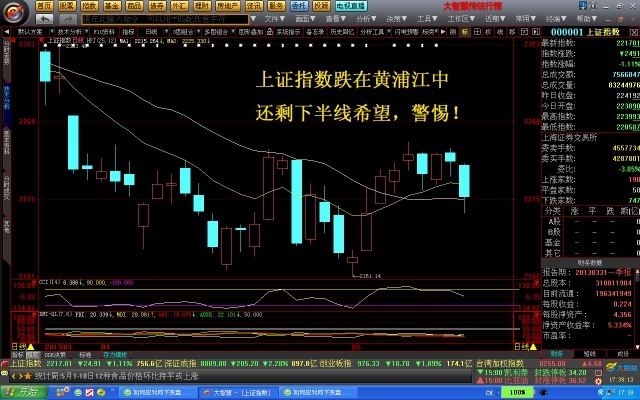Open the 股票 stocks button
This screenshot has height=400, width=640.
point(67,6)
